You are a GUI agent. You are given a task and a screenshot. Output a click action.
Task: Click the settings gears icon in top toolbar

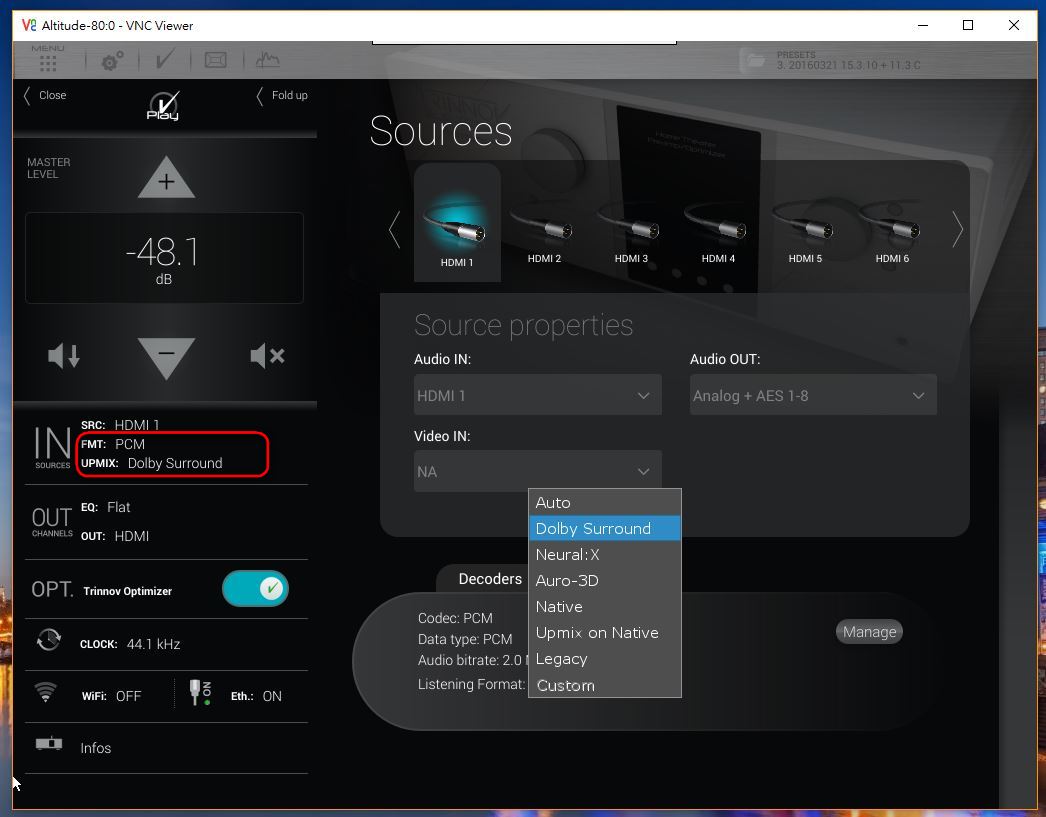(111, 61)
